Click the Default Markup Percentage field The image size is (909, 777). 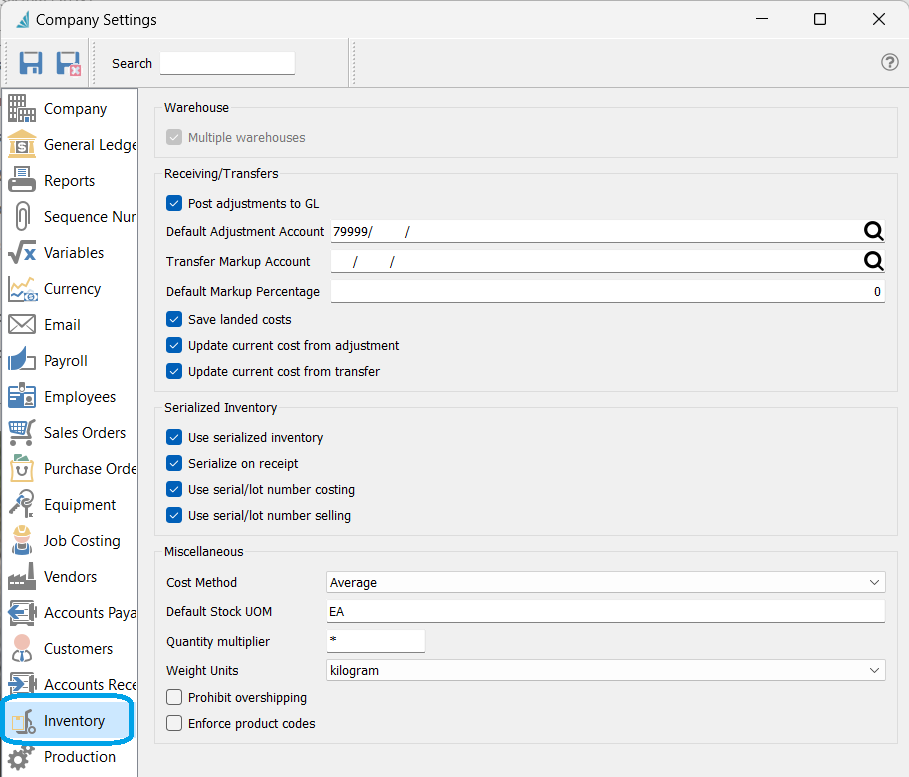pos(608,292)
